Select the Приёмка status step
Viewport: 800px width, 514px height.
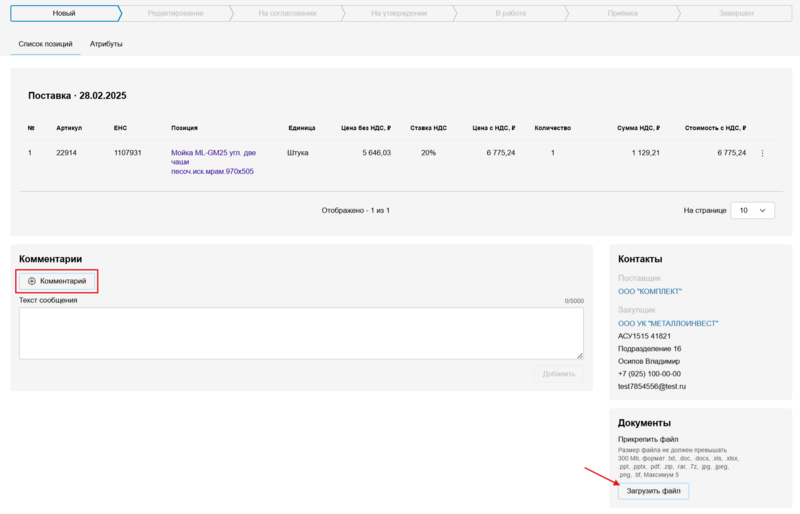pos(622,13)
